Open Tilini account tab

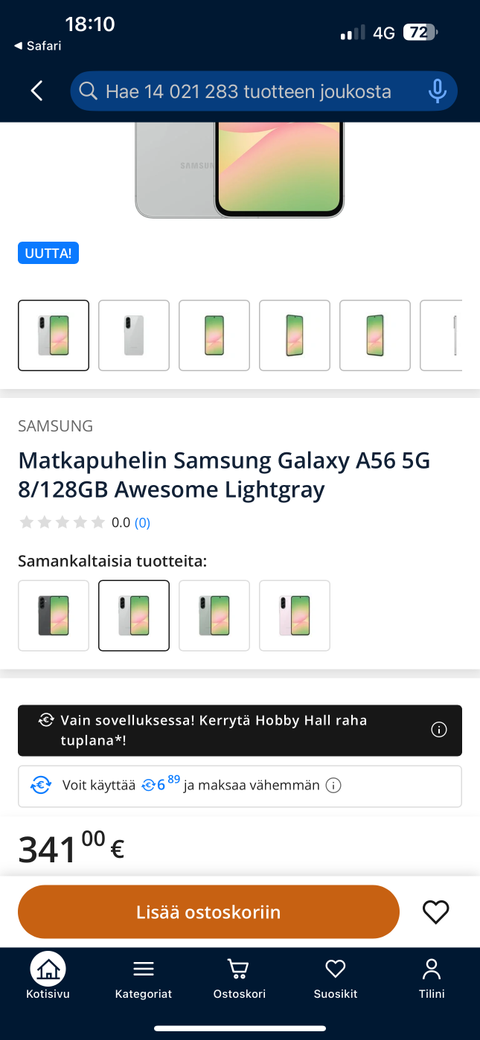click(432, 976)
